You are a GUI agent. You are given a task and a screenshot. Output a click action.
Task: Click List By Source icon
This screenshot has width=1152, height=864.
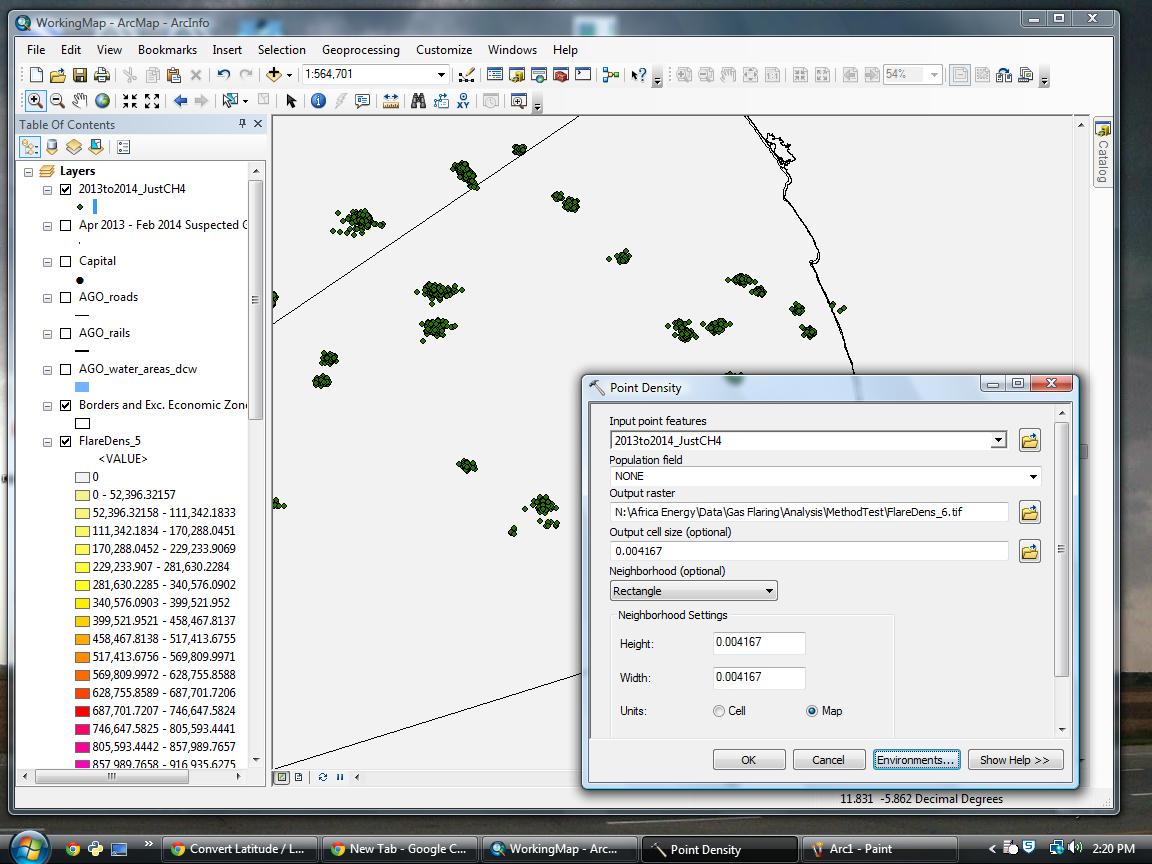point(52,147)
